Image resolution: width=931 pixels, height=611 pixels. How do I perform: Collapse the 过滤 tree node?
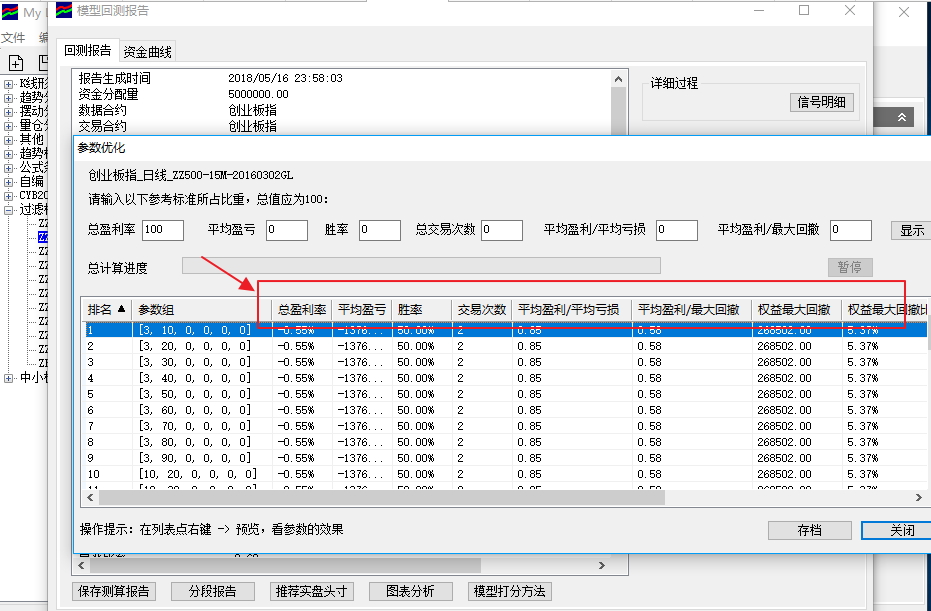coord(9,210)
